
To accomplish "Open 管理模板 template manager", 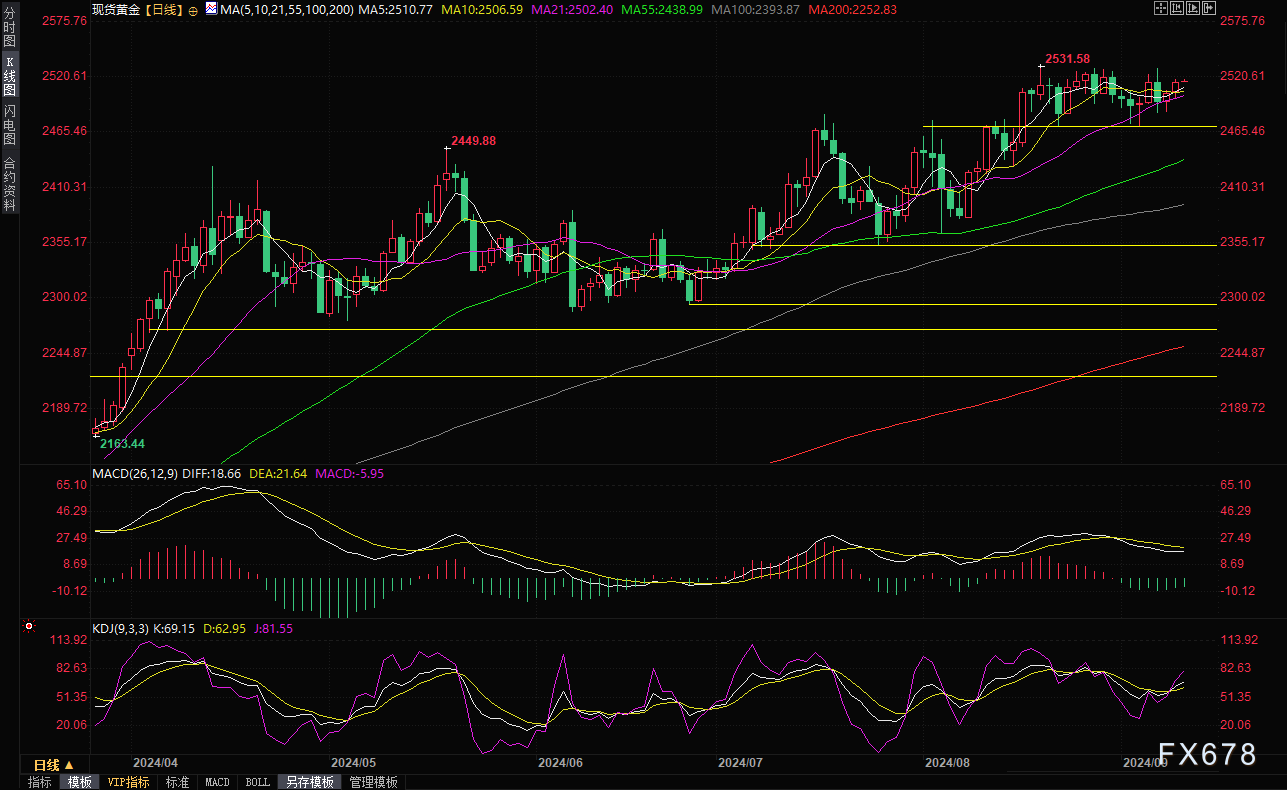I will [373, 782].
